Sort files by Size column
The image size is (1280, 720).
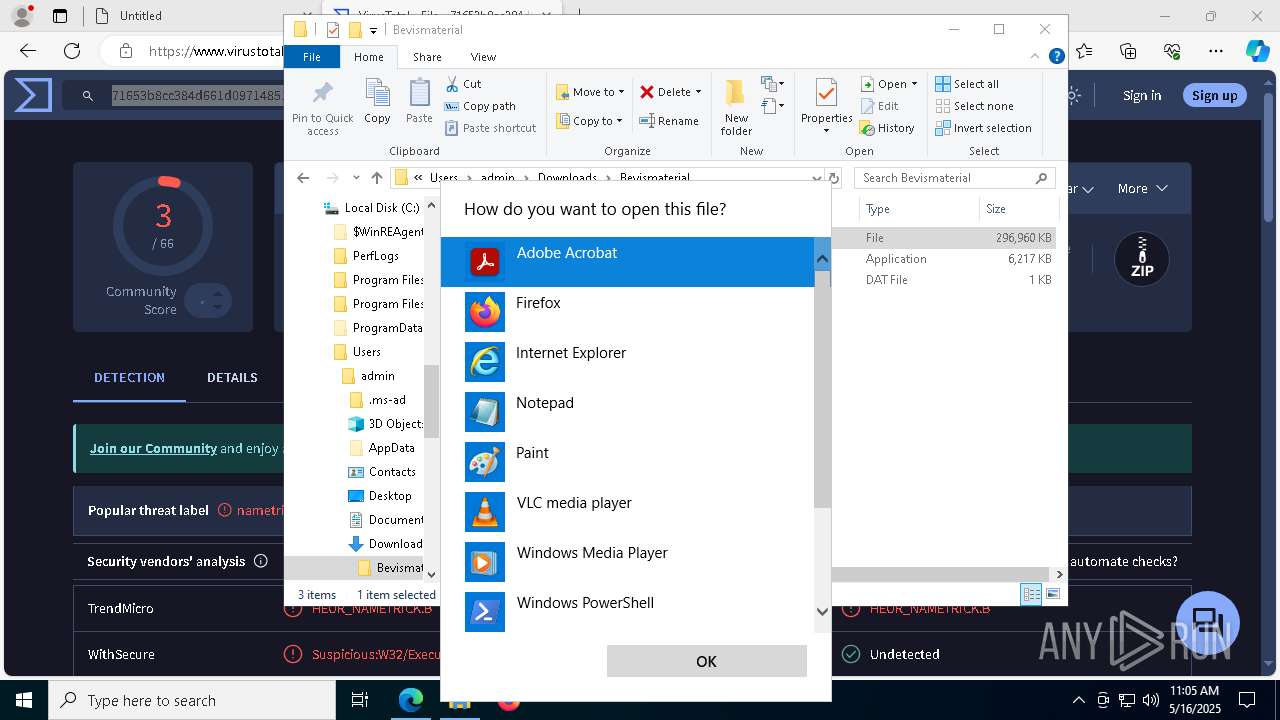click(x=1018, y=209)
